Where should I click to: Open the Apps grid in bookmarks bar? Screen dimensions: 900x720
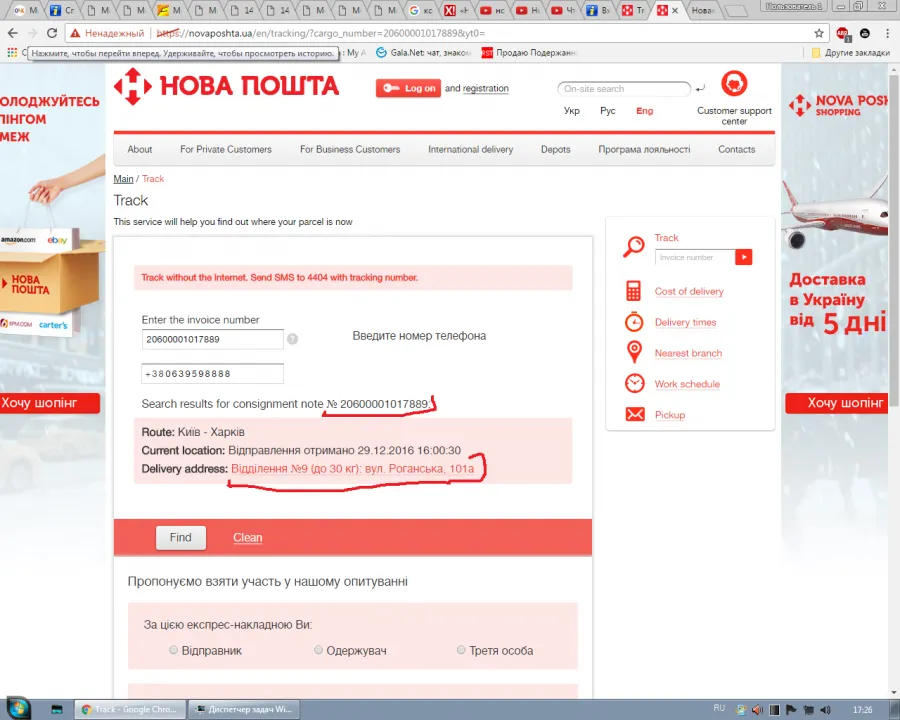click(x=12, y=53)
